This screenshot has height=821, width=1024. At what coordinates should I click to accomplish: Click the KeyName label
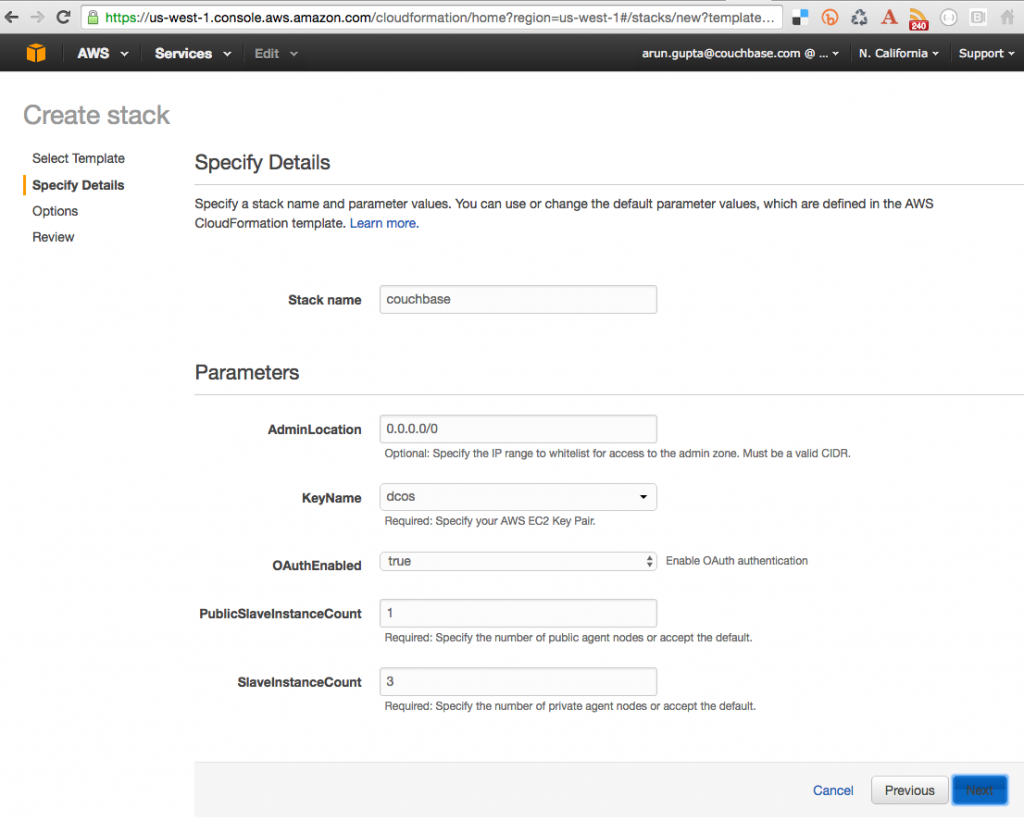(x=331, y=498)
